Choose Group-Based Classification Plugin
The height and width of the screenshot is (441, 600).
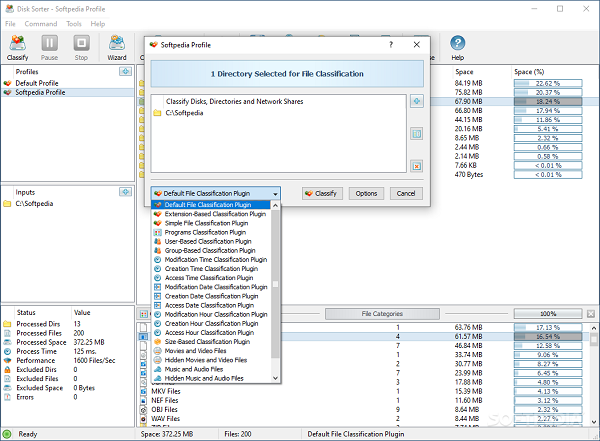[211, 251]
